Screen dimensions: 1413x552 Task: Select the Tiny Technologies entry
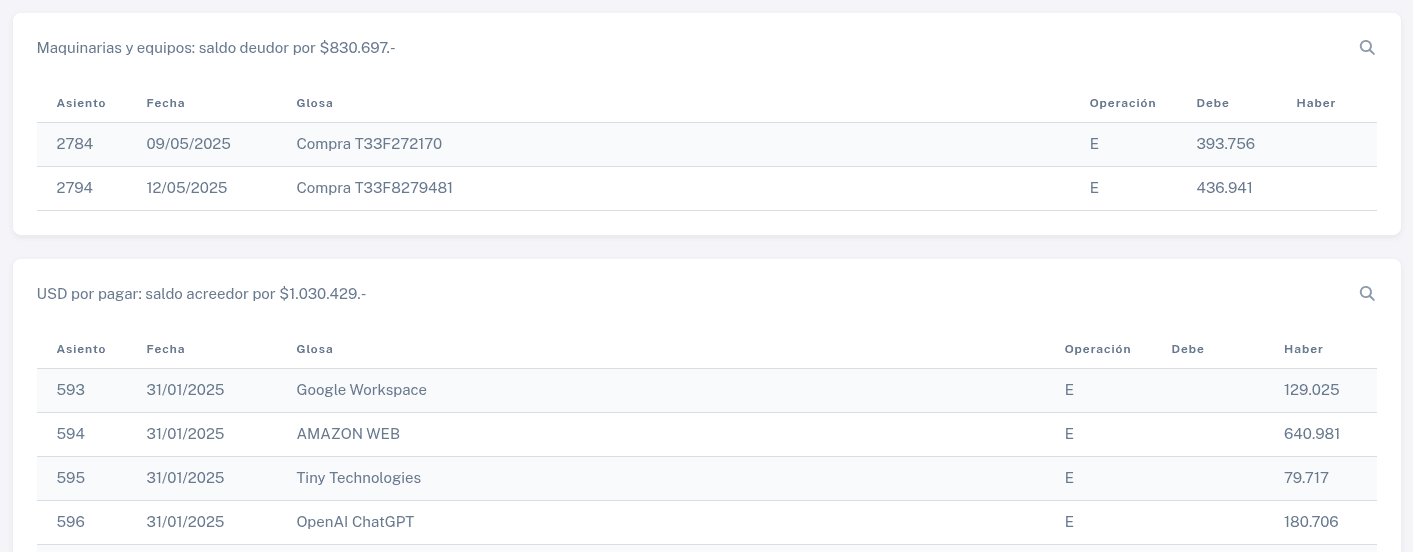(359, 478)
